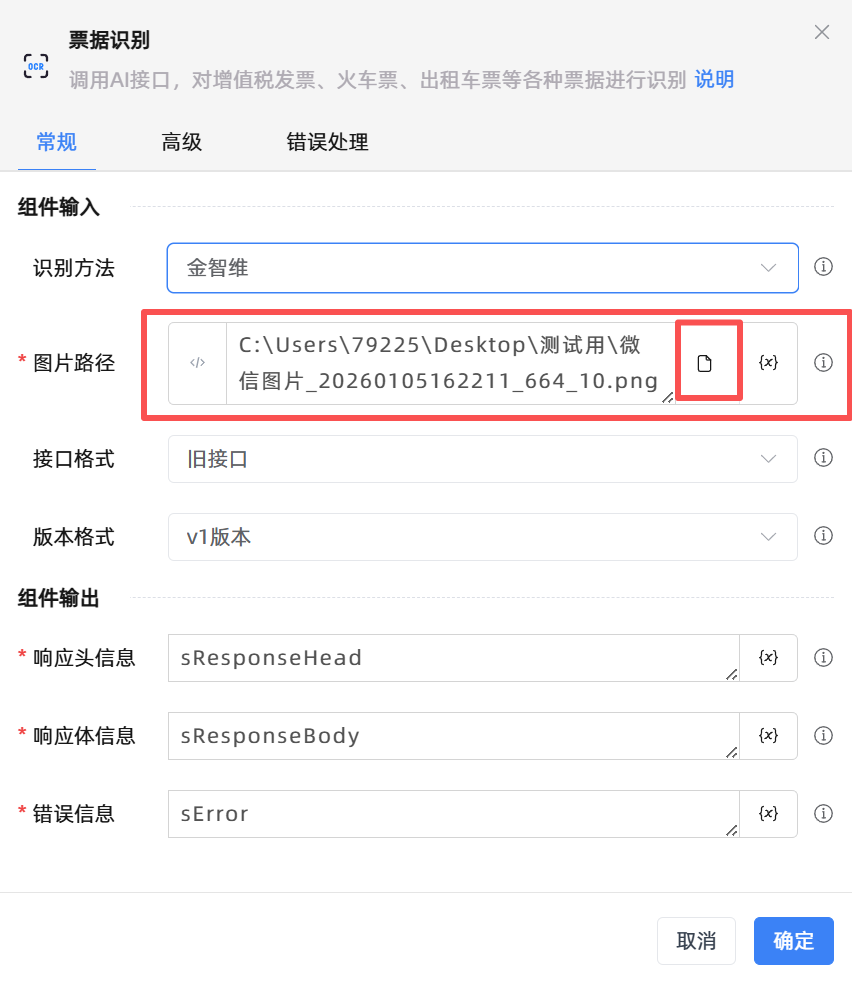
Task: Click the info icon beside 识别方法
Action: pyautogui.click(x=823, y=267)
